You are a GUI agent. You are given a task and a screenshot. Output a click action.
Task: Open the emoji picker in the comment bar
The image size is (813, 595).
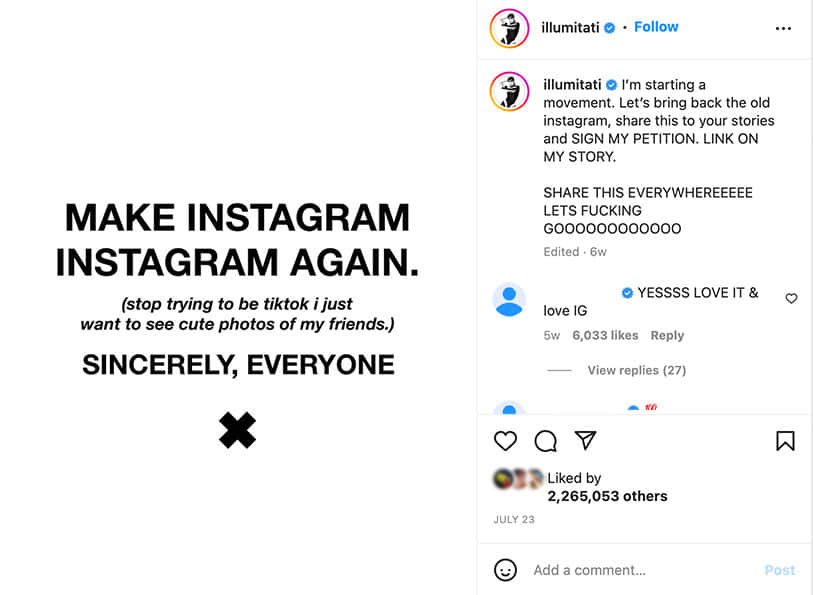[506, 569]
